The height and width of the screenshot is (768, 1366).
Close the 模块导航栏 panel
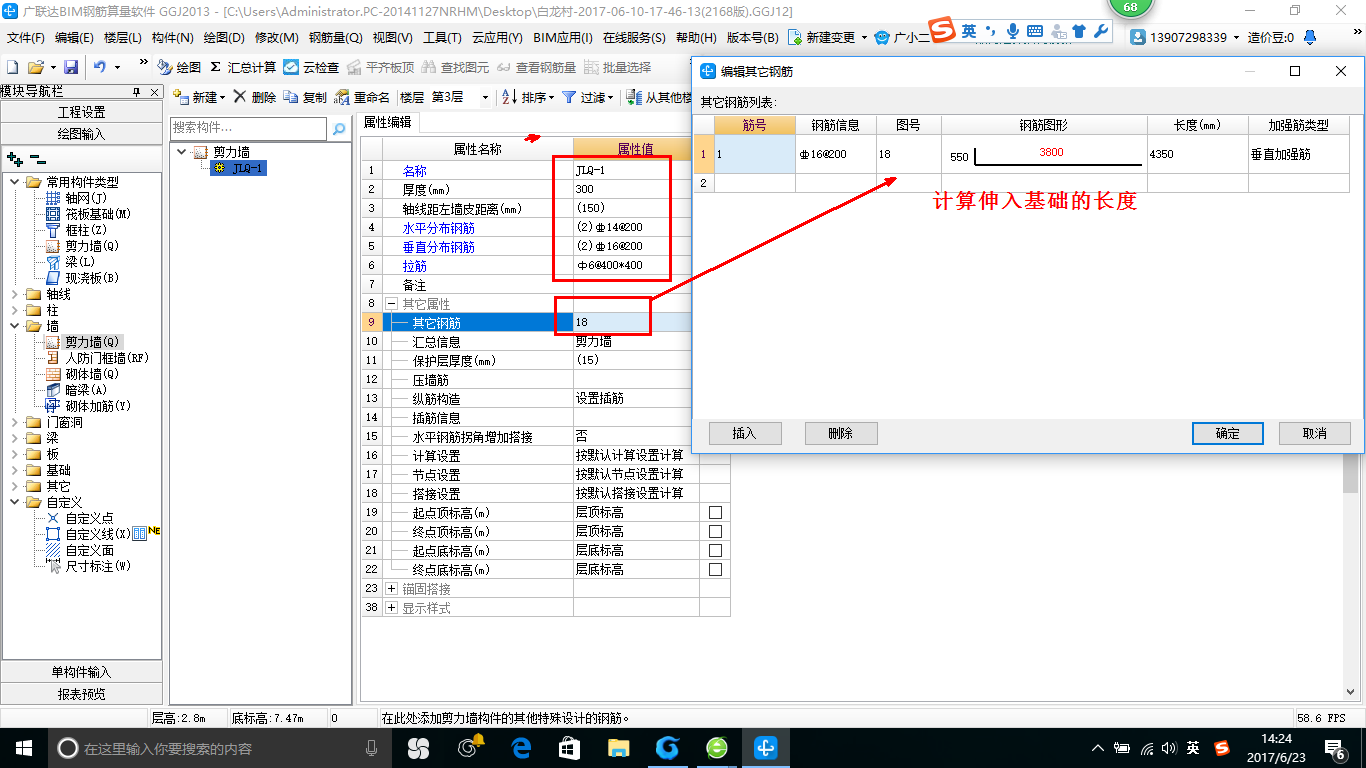pyautogui.click(x=155, y=91)
